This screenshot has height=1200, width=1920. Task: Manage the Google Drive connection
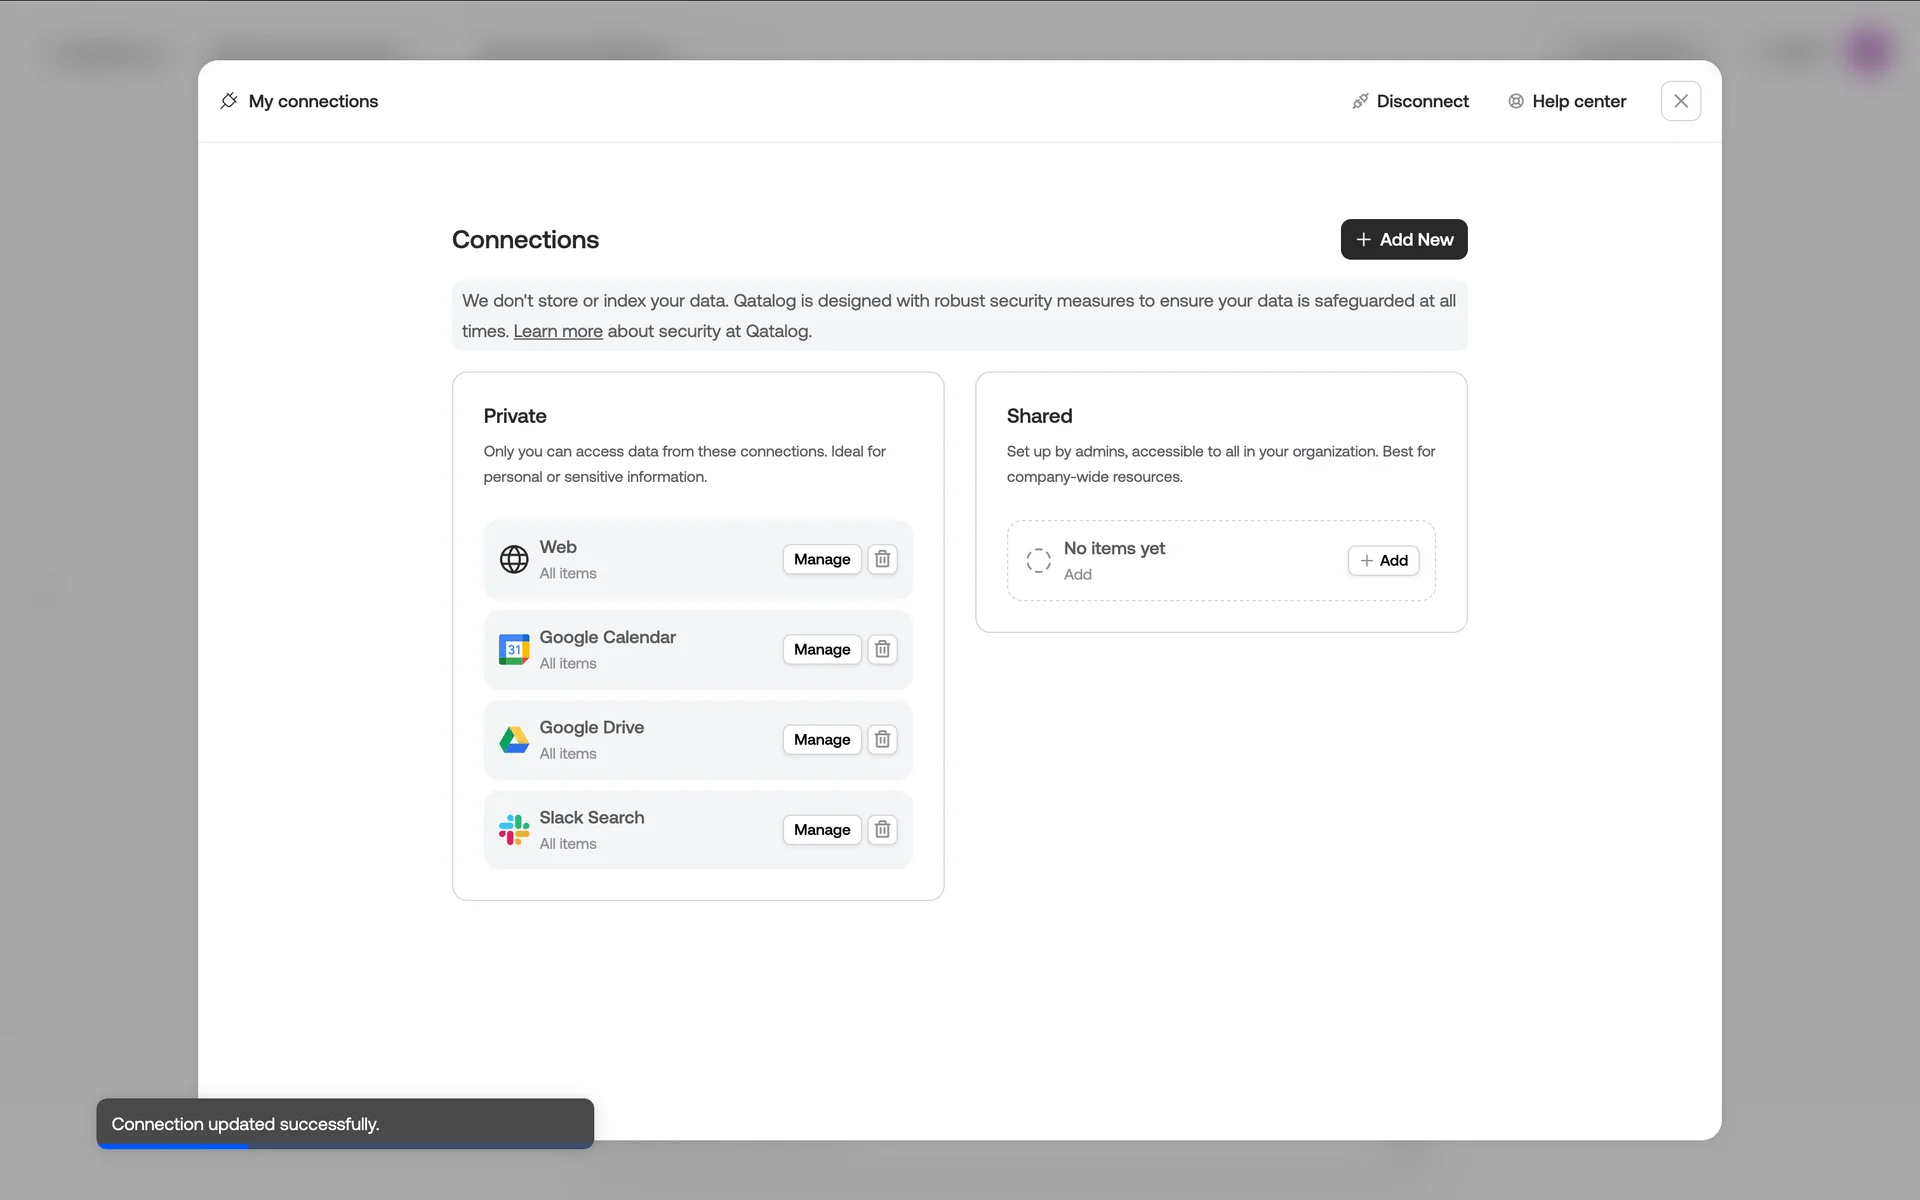(821, 739)
